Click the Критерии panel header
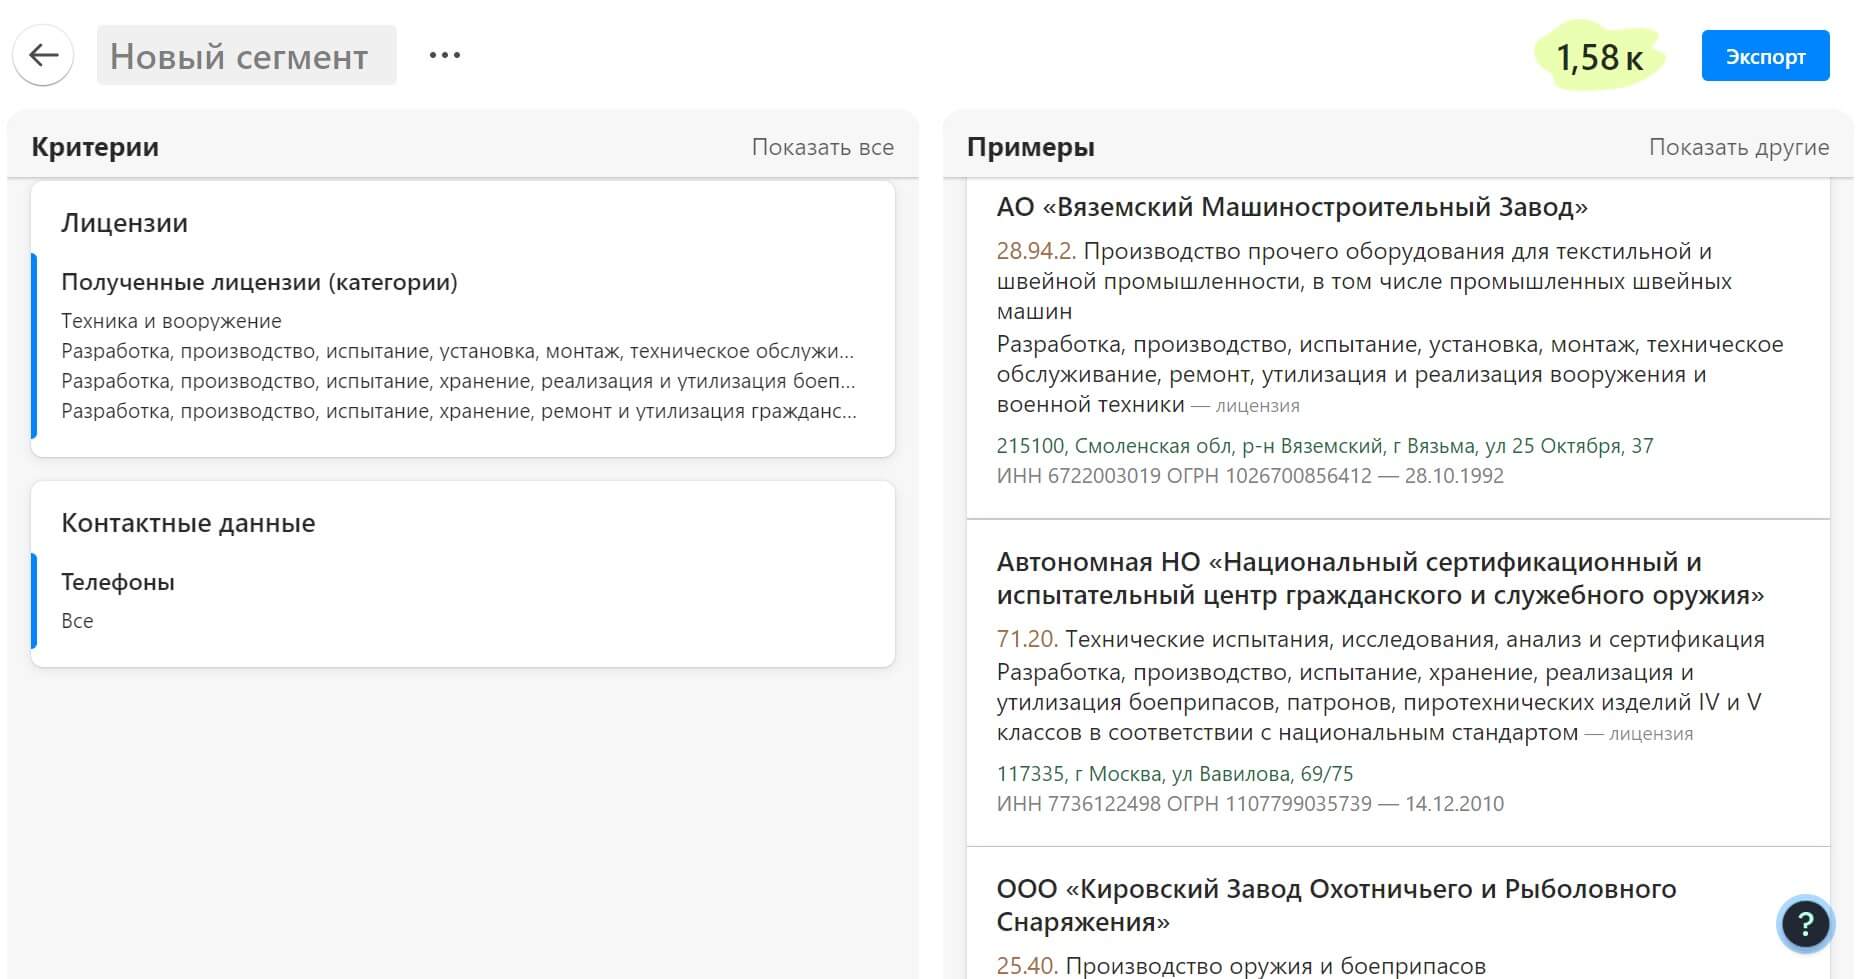This screenshot has width=1860, height=979. point(95,147)
